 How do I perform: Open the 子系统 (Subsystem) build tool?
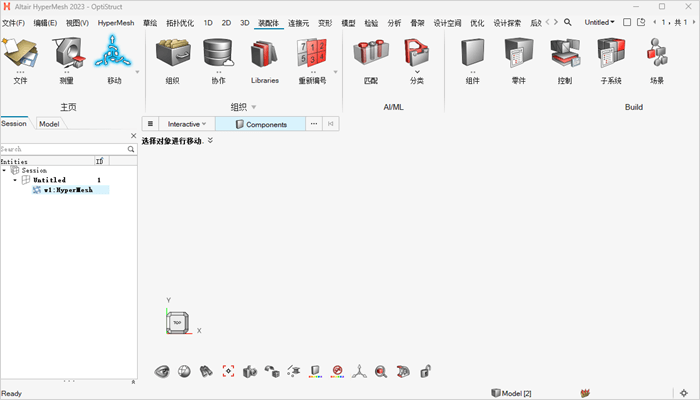610,55
